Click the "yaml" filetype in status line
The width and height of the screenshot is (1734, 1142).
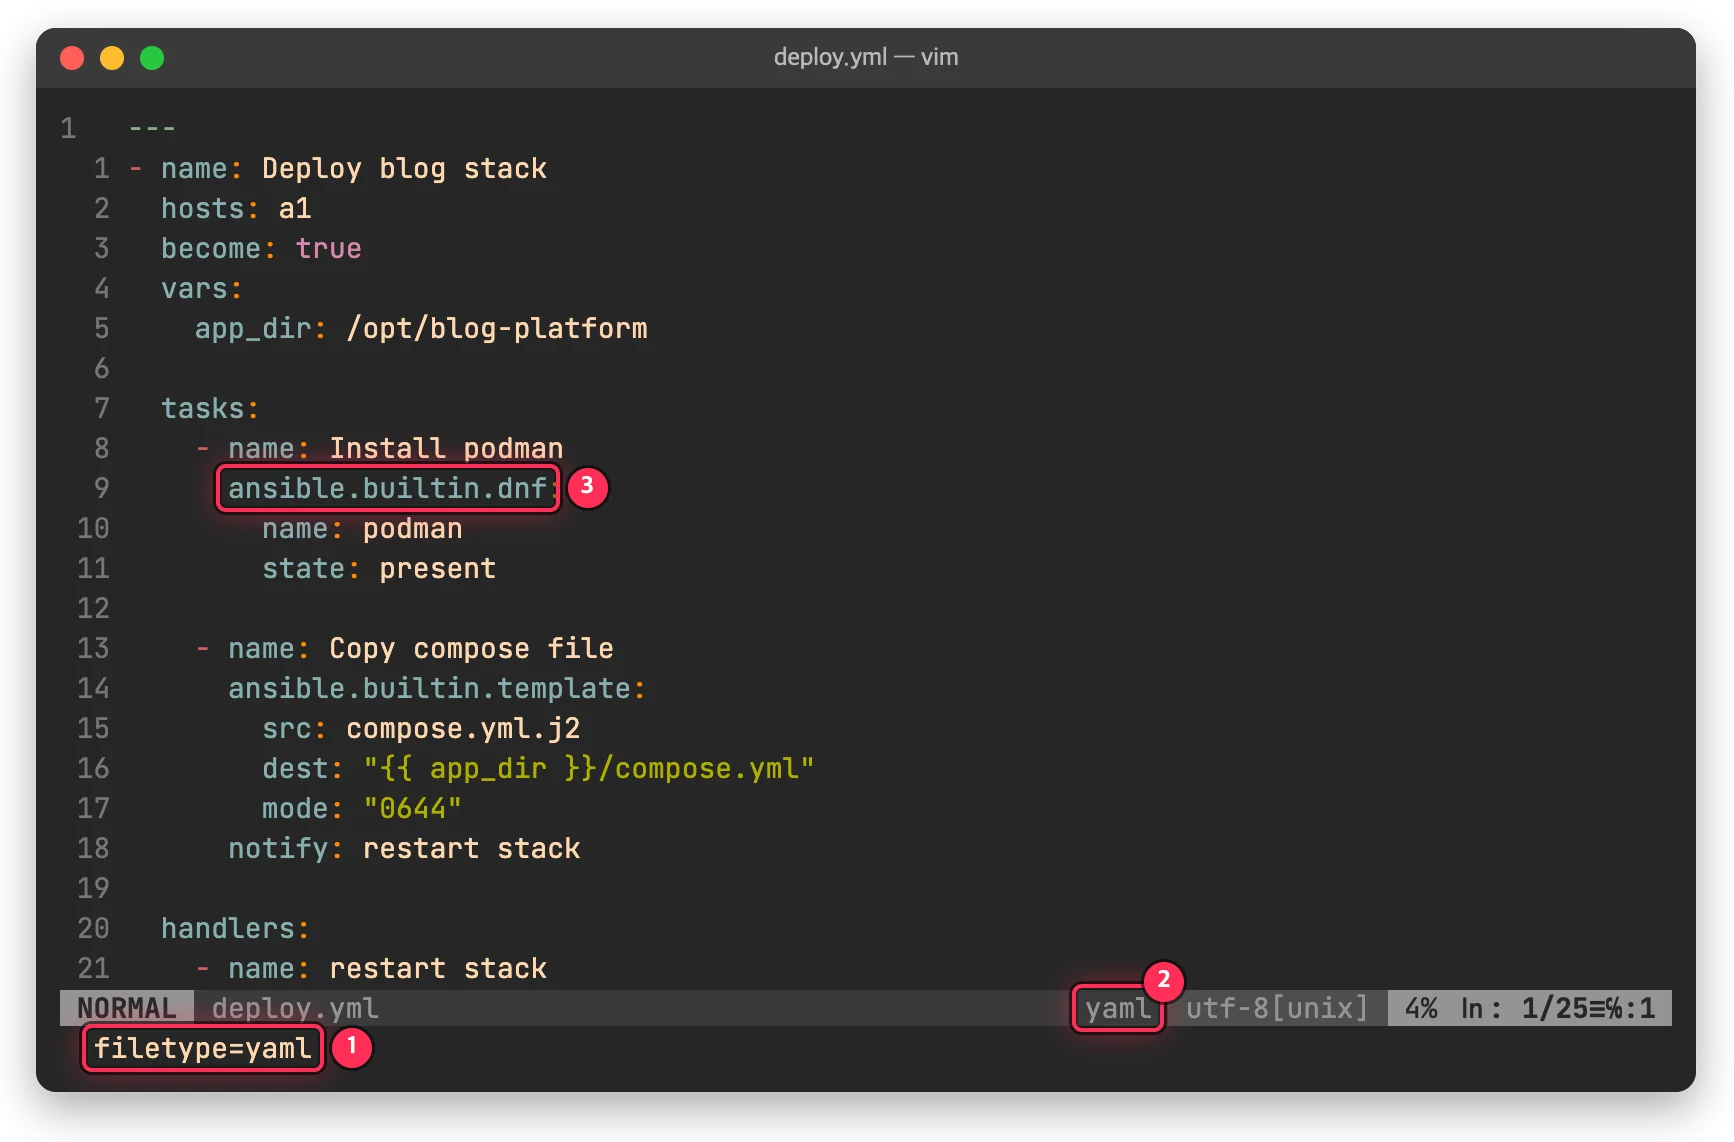pos(1119,1008)
